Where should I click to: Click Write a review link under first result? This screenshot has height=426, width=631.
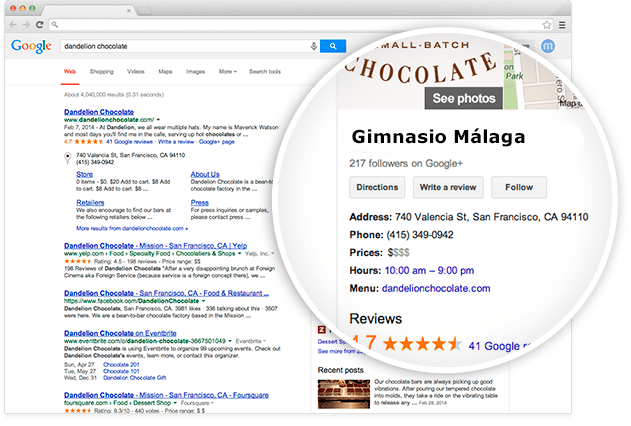[x=176, y=142]
